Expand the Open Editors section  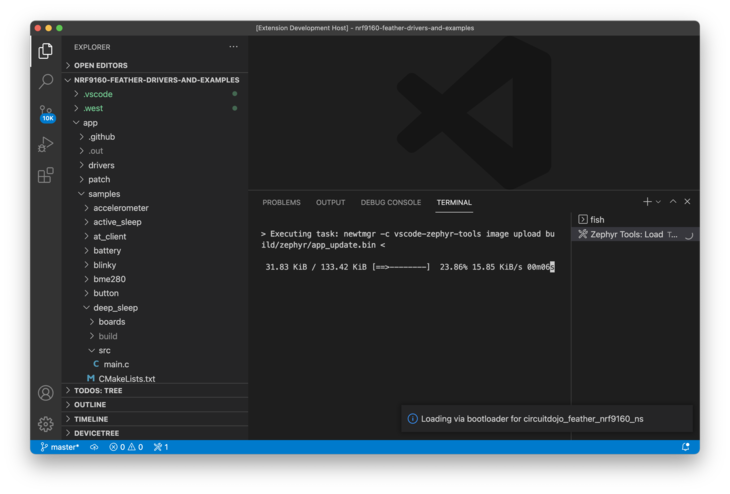(x=155, y=65)
